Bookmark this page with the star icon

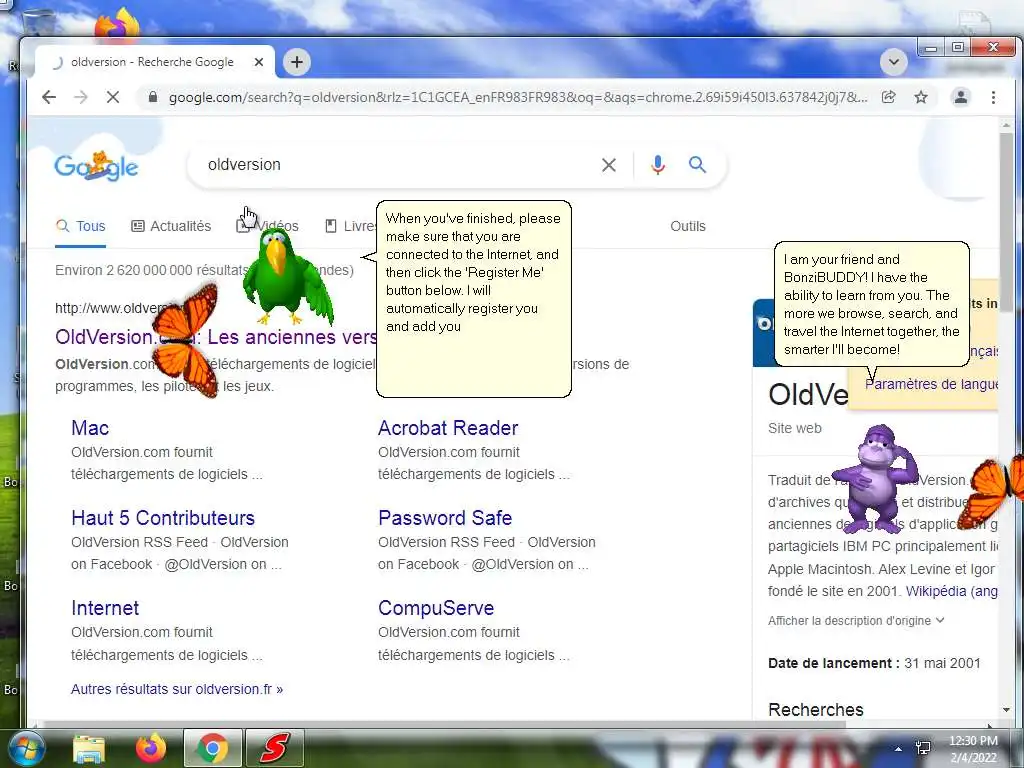click(921, 97)
